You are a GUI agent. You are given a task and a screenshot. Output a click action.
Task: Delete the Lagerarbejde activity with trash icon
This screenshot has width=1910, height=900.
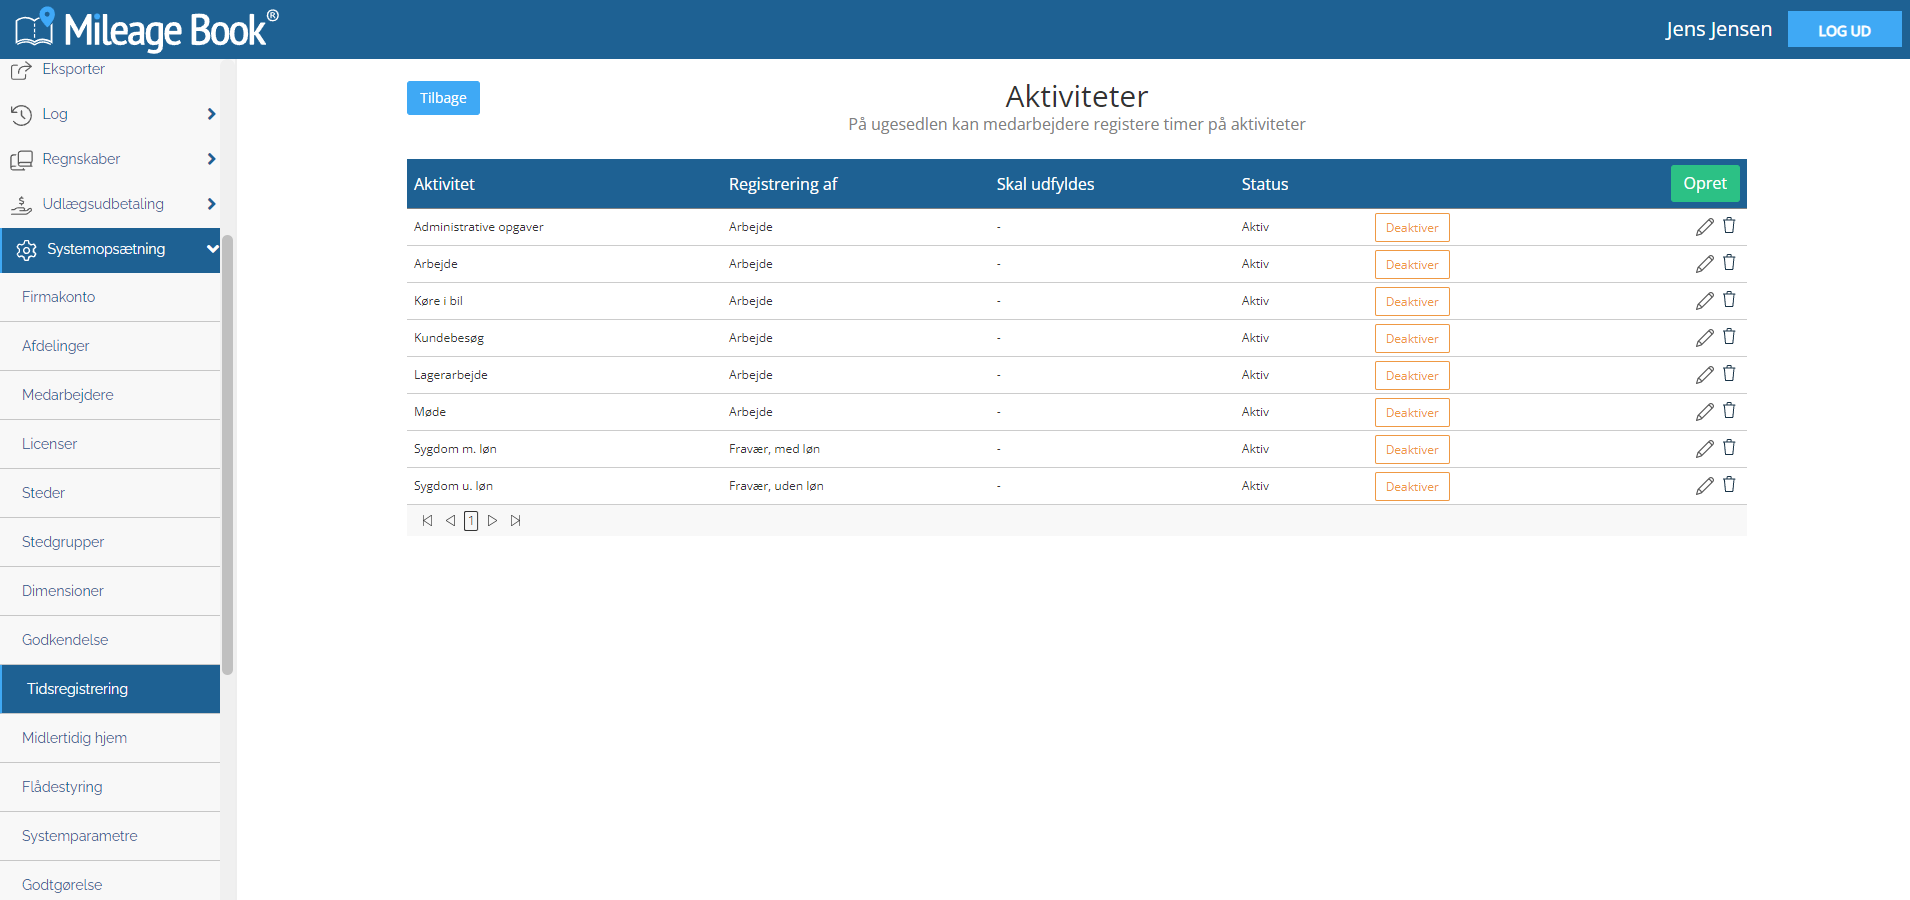[1729, 374]
